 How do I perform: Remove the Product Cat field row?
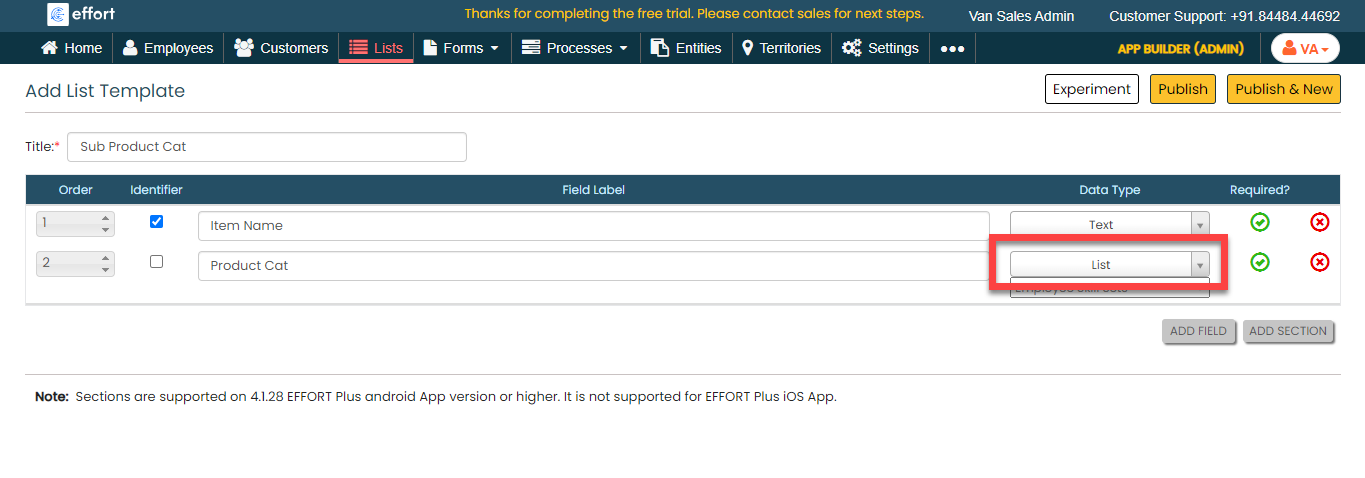click(1319, 262)
